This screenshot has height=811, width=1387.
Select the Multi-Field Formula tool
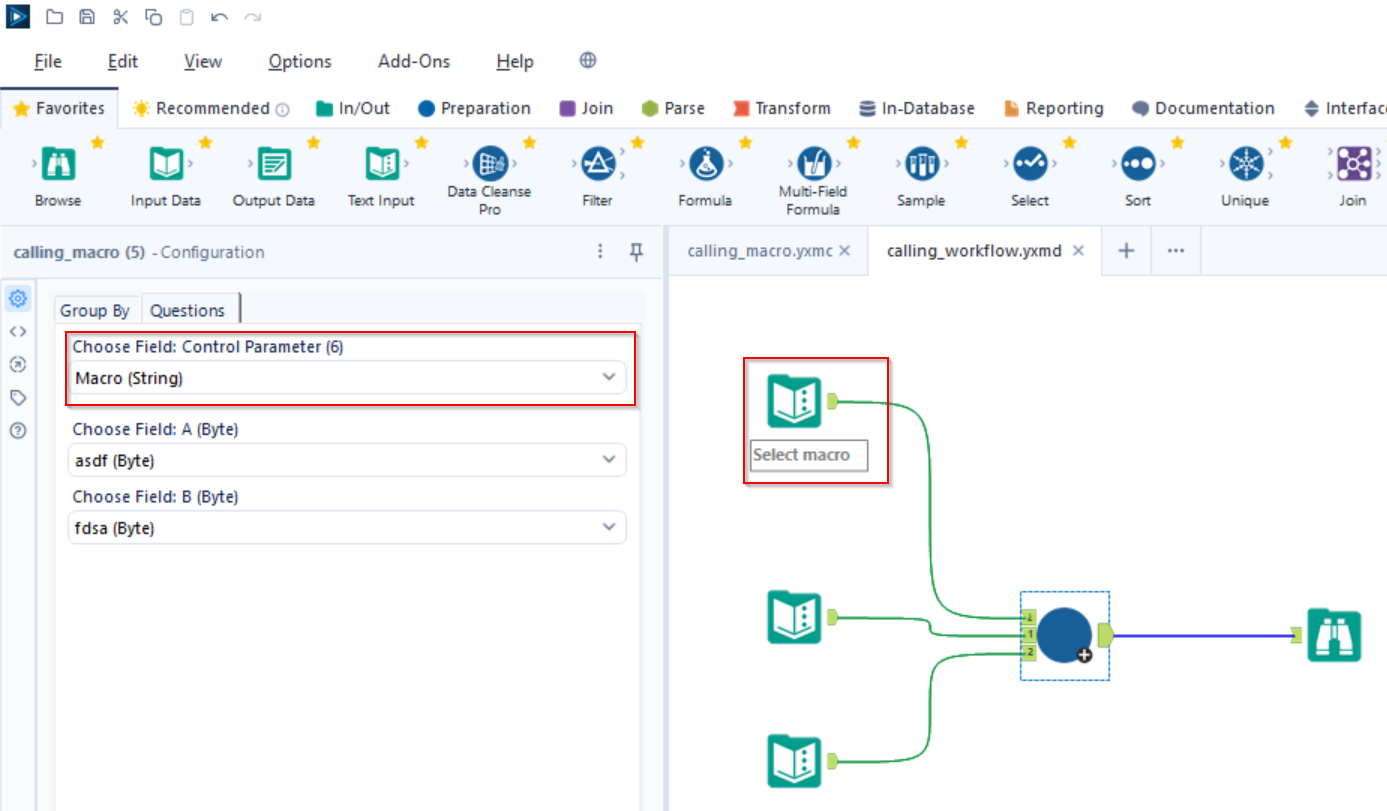pos(813,163)
